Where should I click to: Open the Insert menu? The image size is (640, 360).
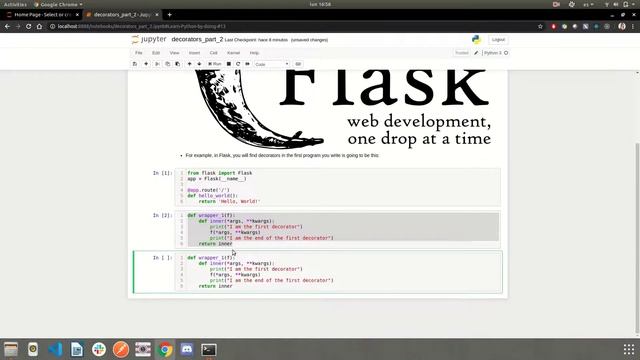[x=194, y=53]
